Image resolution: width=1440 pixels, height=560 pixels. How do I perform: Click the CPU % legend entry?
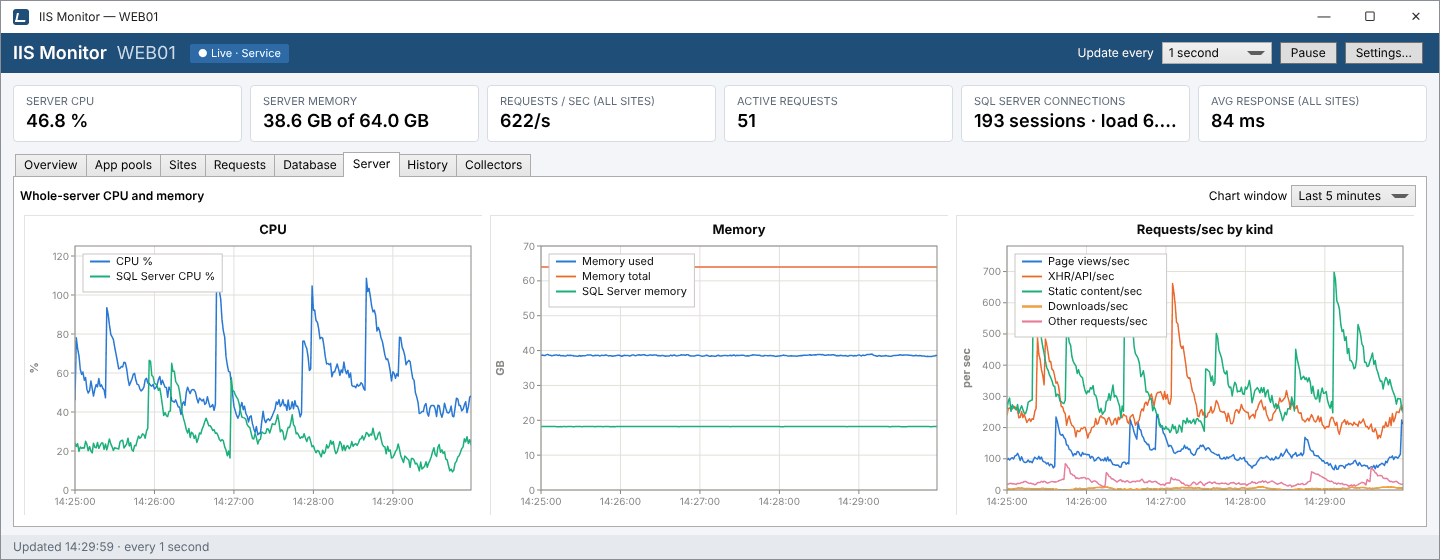pos(120,261)
